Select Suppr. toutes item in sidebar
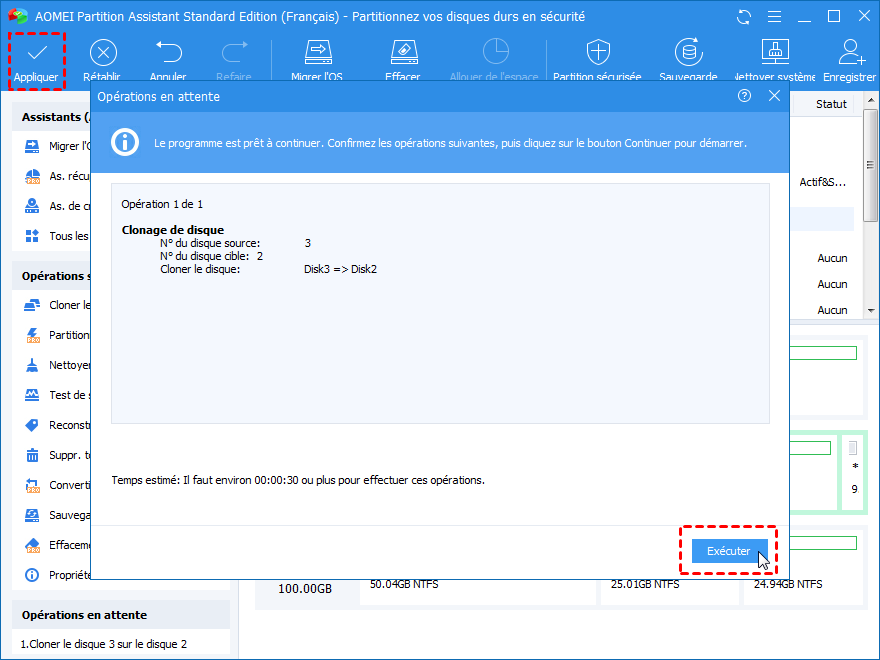Image resolution: width=880 pixels, height=660 pixels. pyautogui.click(x=57, y=455)
